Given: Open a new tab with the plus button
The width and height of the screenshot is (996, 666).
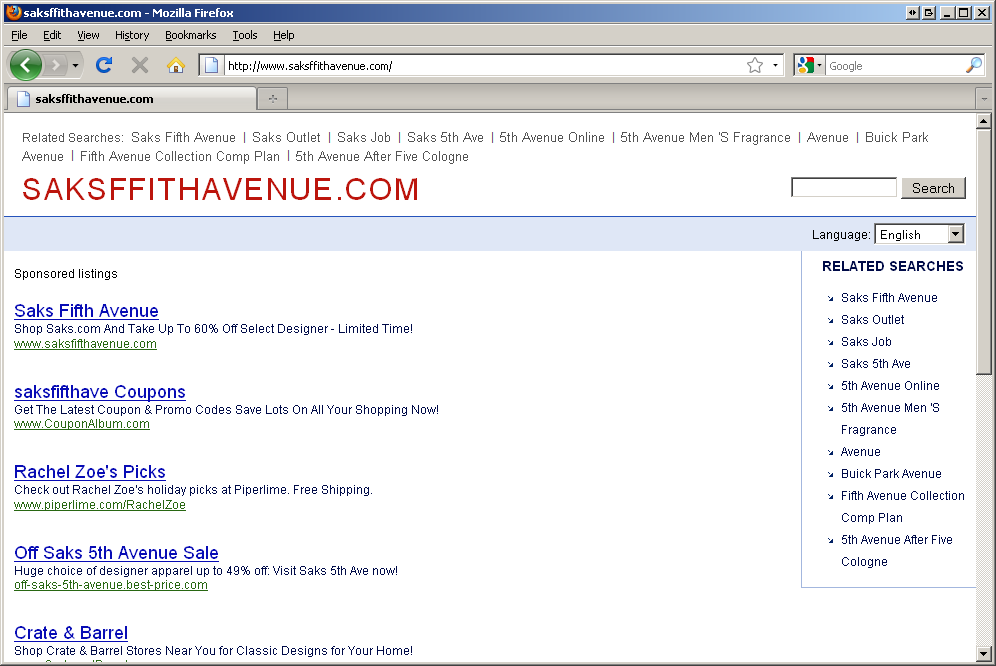Looking at the screenshot, I should (x=273, y=99).
